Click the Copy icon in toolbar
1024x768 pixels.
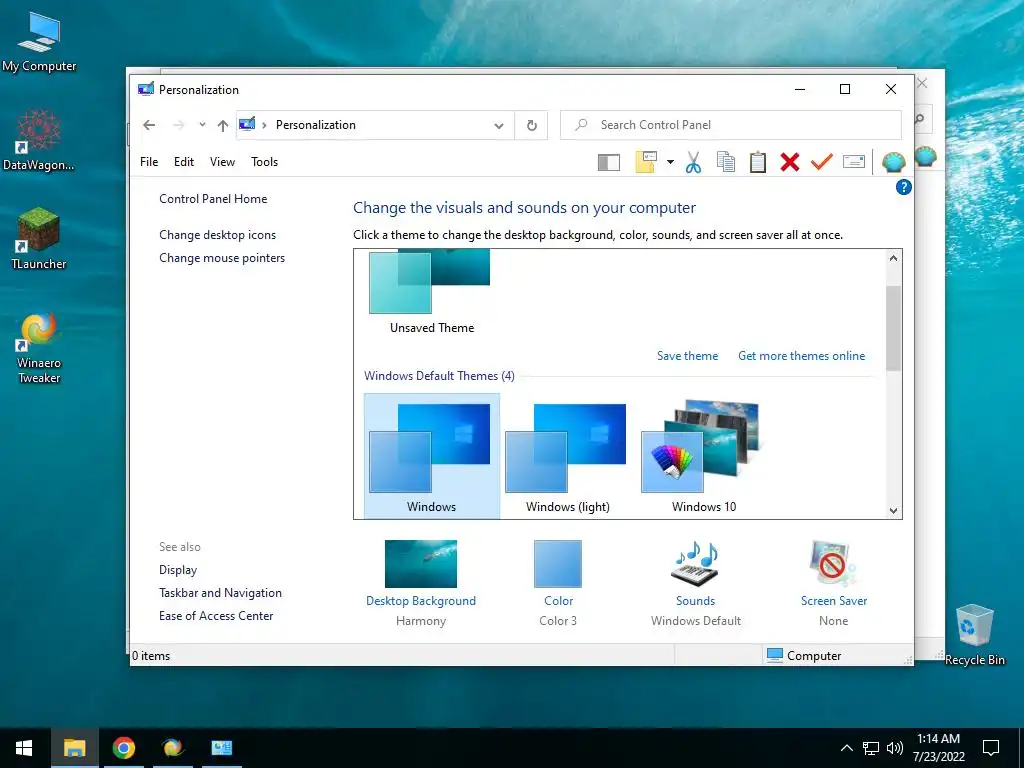(x=726, y=162)
